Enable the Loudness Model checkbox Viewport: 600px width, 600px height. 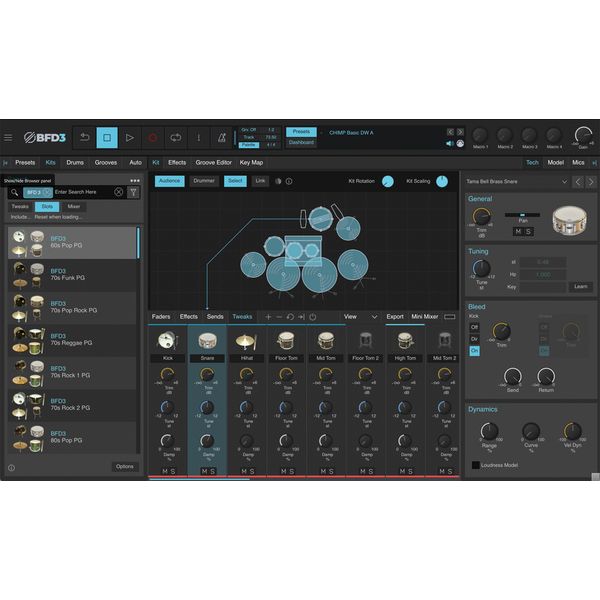click(476, 465)
